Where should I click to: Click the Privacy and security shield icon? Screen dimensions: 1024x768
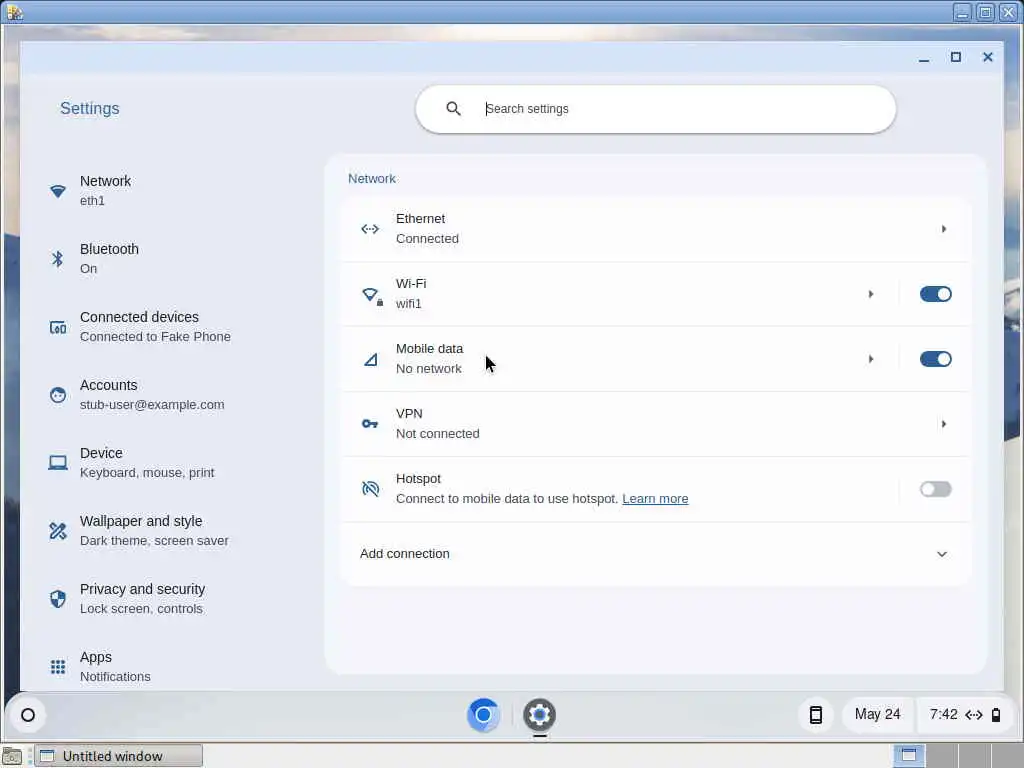[x=57, y=599]
